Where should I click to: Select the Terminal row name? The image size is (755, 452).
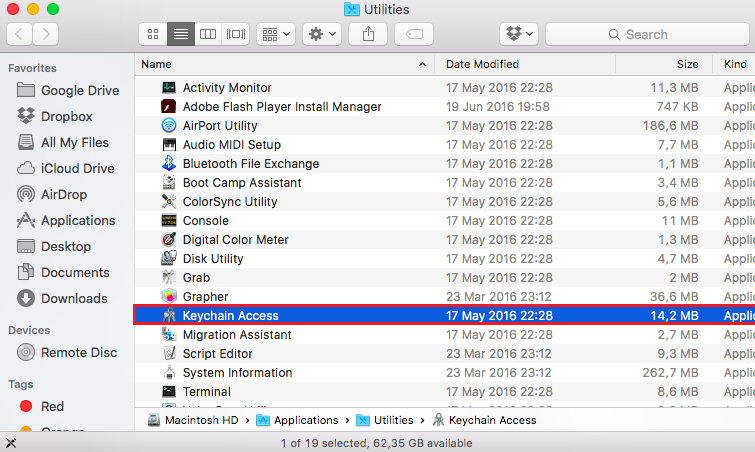click(x=207, y=391)
